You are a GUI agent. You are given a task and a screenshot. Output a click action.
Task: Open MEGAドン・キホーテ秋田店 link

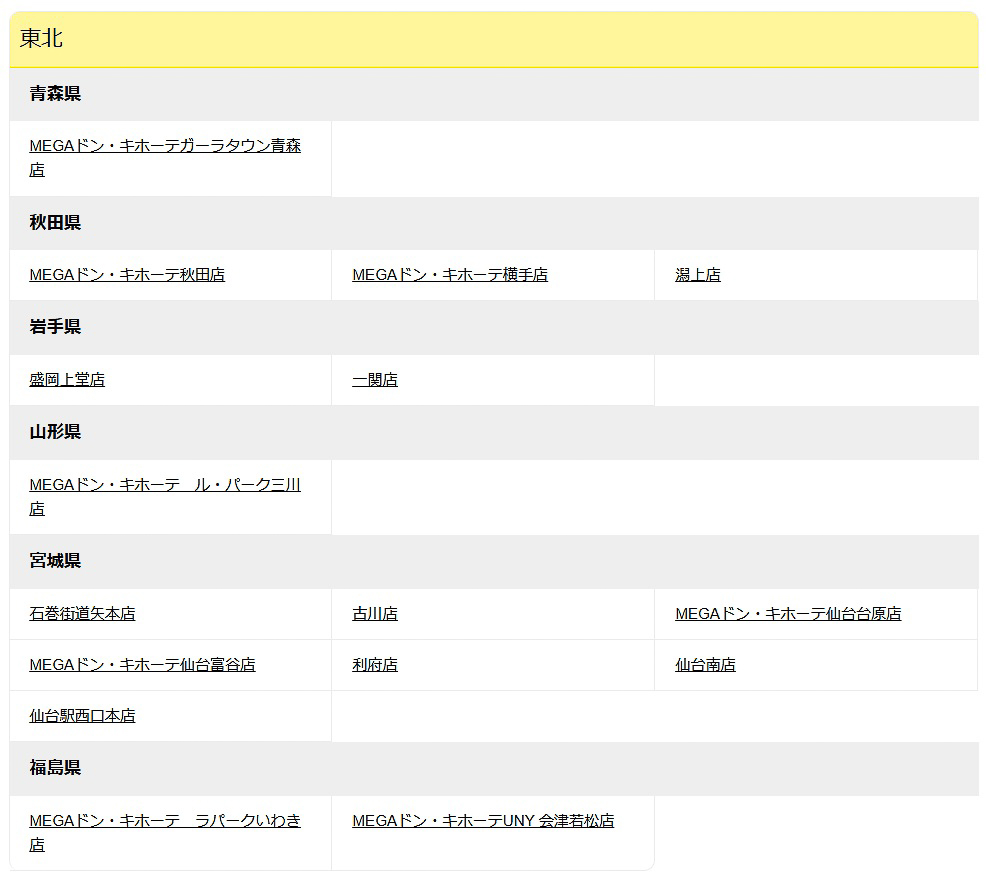[127, 275]
